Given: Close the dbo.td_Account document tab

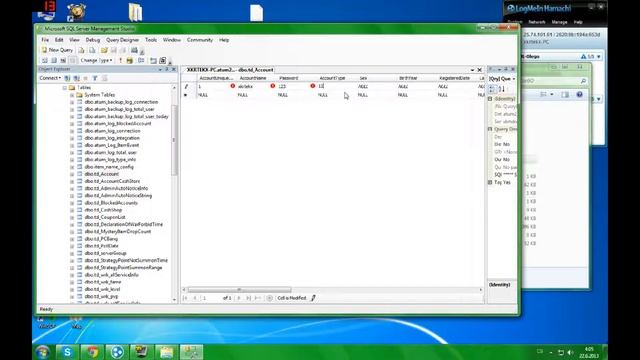Looking at the screenshot, I should (480, 70).
